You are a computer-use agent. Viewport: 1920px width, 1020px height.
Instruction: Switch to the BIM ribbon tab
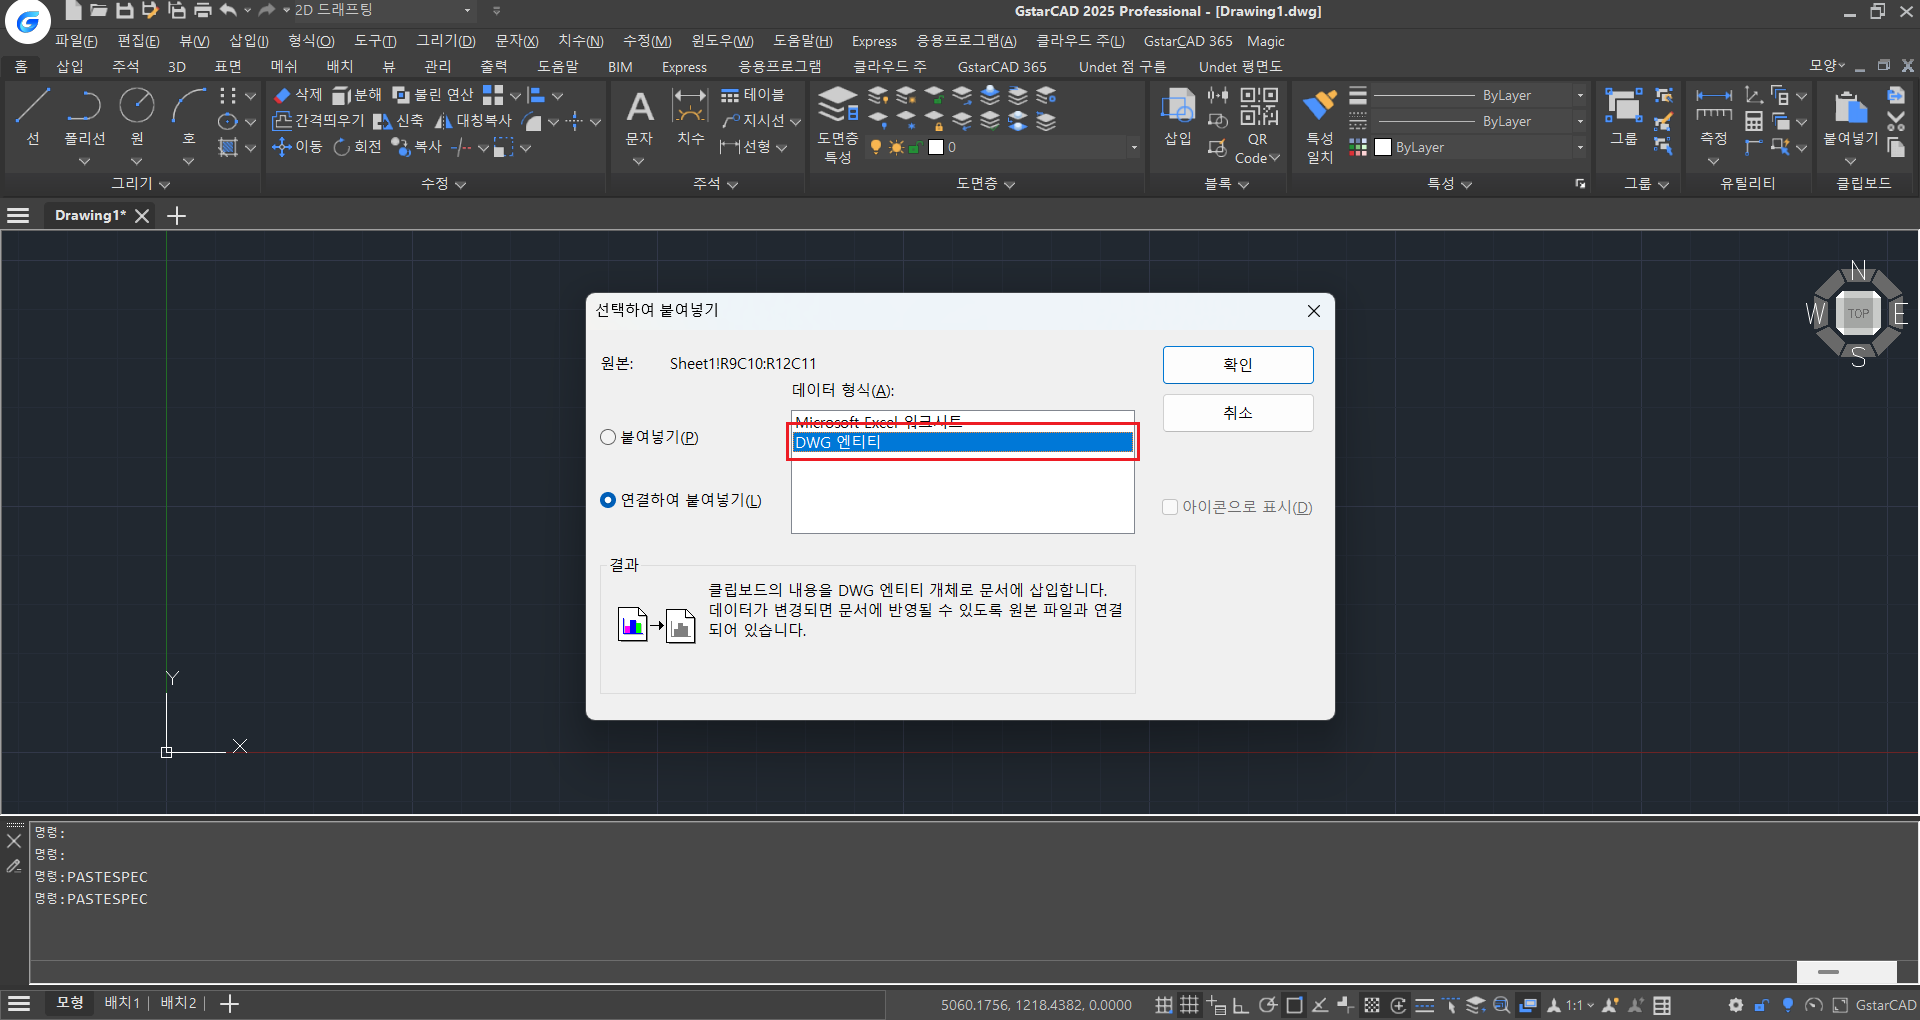click(x=620, y=67)
